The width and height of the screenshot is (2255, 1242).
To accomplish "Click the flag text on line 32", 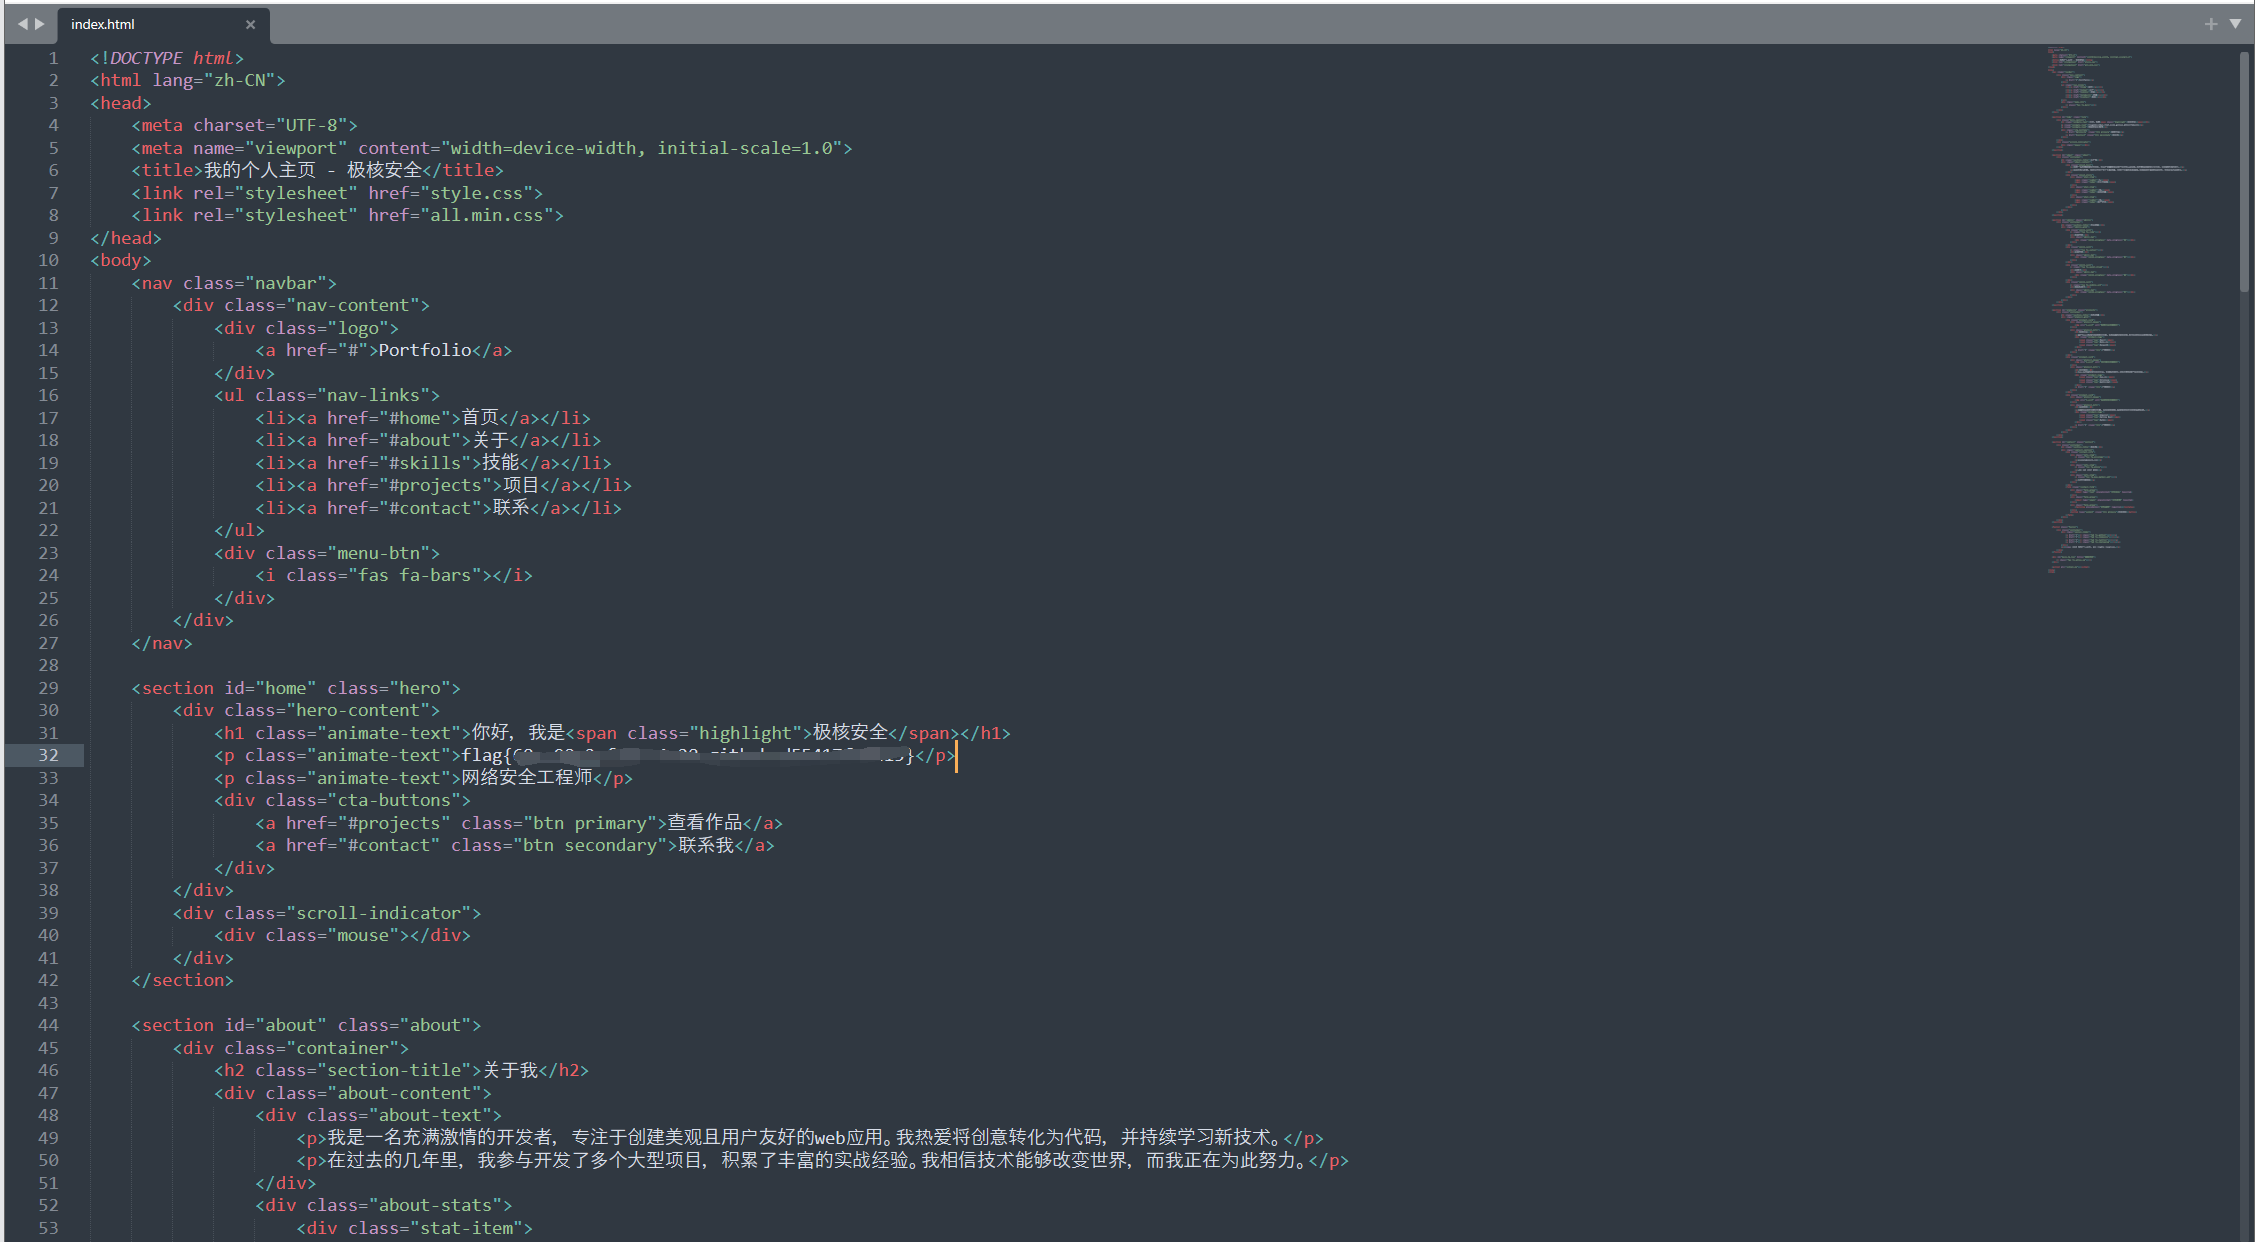I will coord(484,755).
